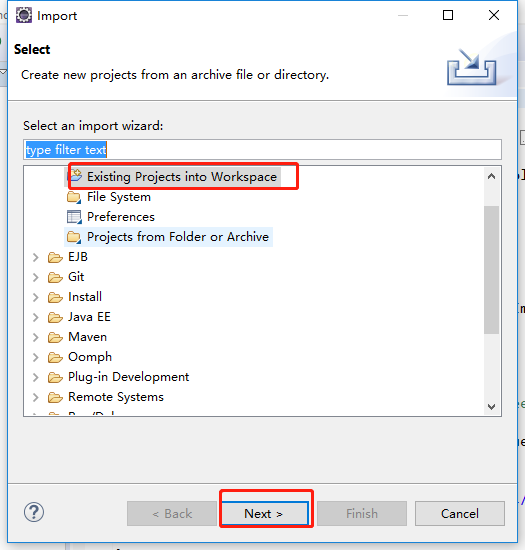525x550 pixels.
Task: Click the Git folder icon
Action: pos(55,277)
